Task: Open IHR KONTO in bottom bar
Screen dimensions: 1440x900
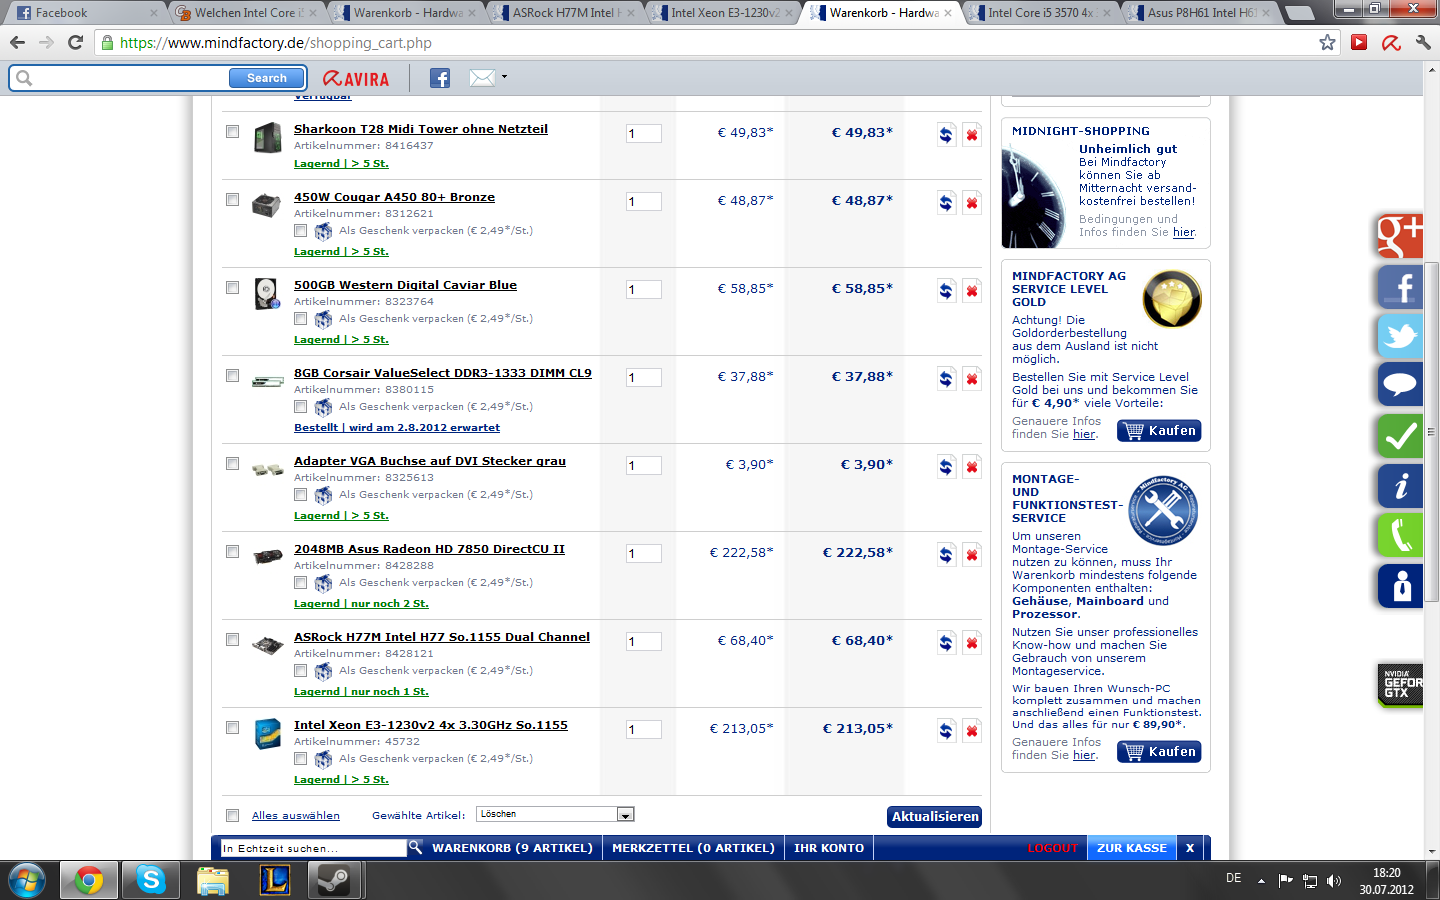Action: point(829,848)
